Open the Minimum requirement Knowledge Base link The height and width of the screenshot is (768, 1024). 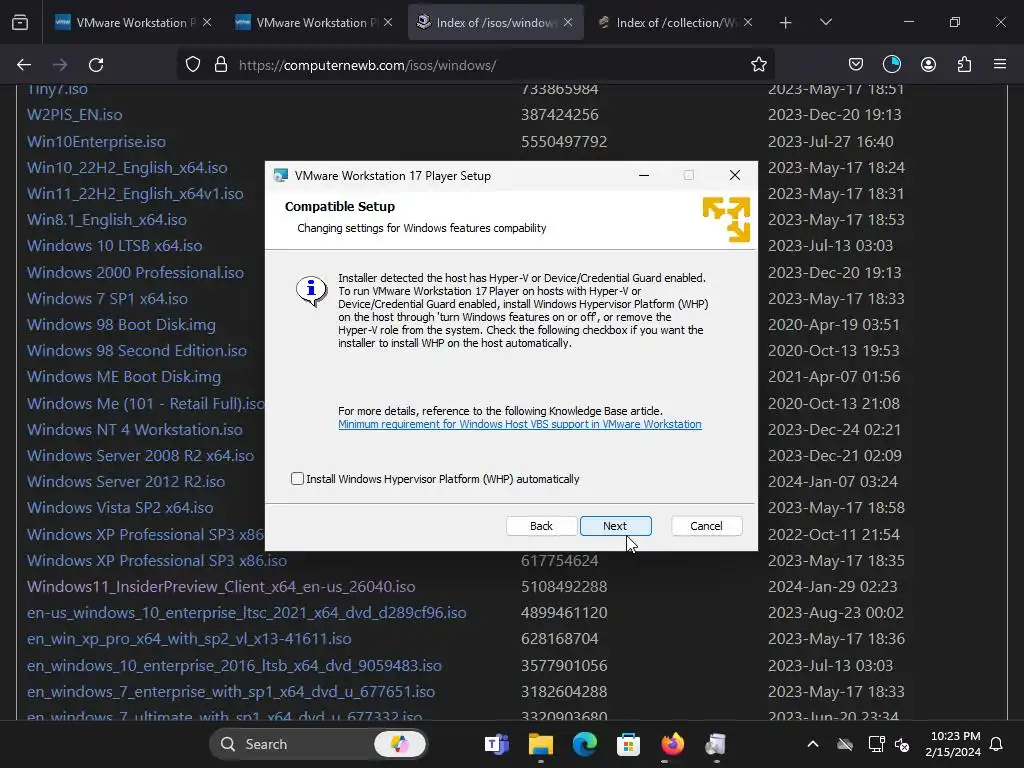point(520,424)
